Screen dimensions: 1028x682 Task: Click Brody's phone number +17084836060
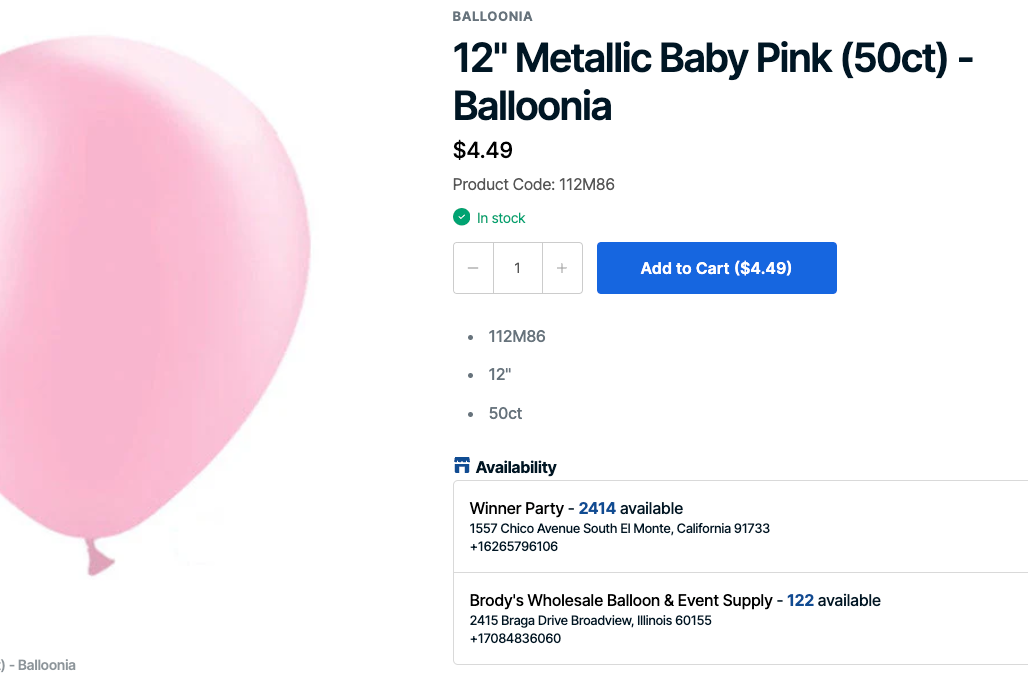point(515,639)
